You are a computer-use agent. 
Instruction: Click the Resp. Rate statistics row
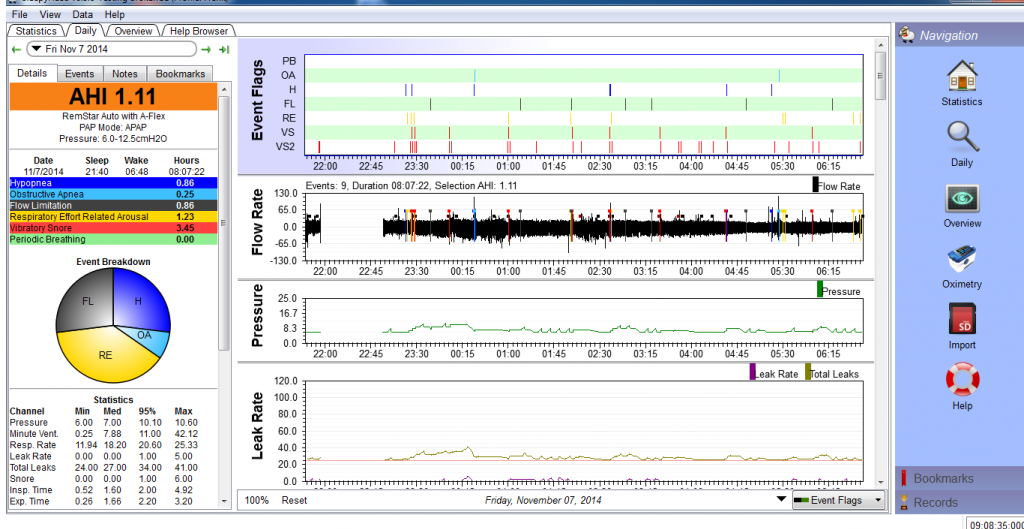104,445
